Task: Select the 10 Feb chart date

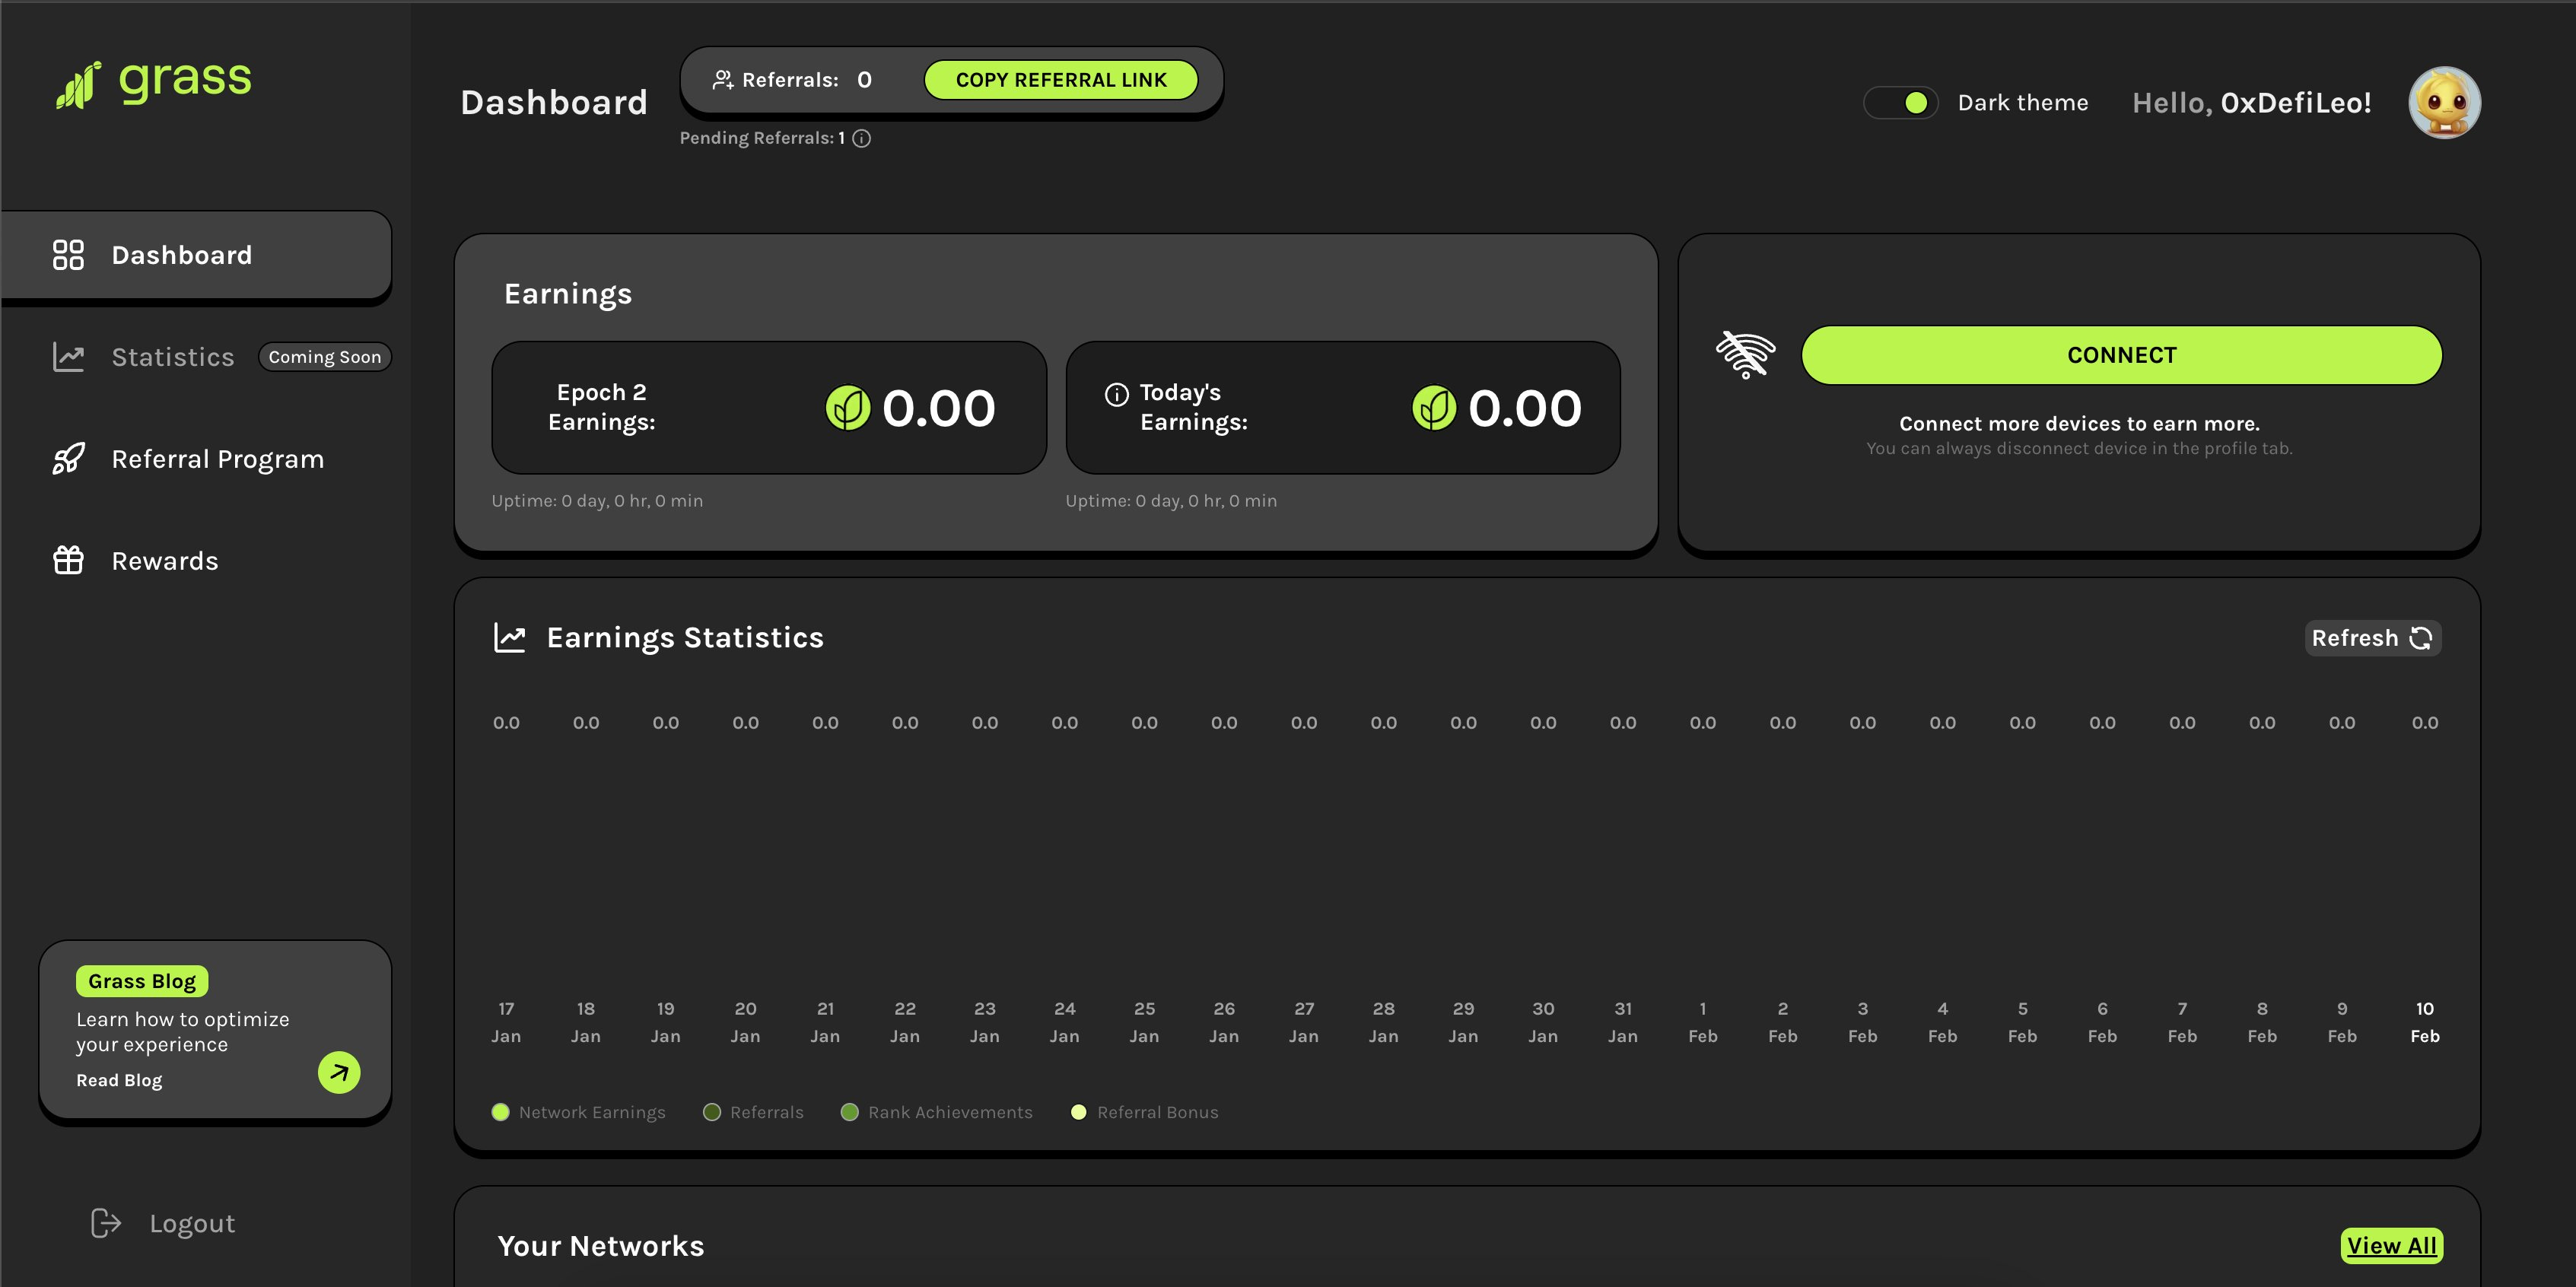Action: tap(2424, 1022)
